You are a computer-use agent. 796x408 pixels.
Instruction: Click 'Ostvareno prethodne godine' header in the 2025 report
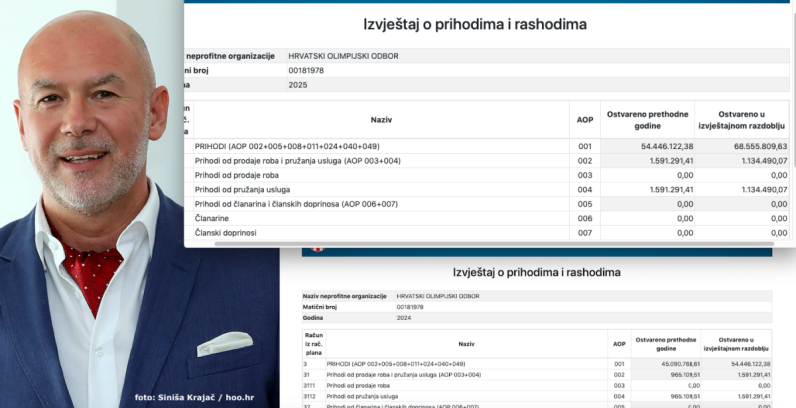(647, 120)
